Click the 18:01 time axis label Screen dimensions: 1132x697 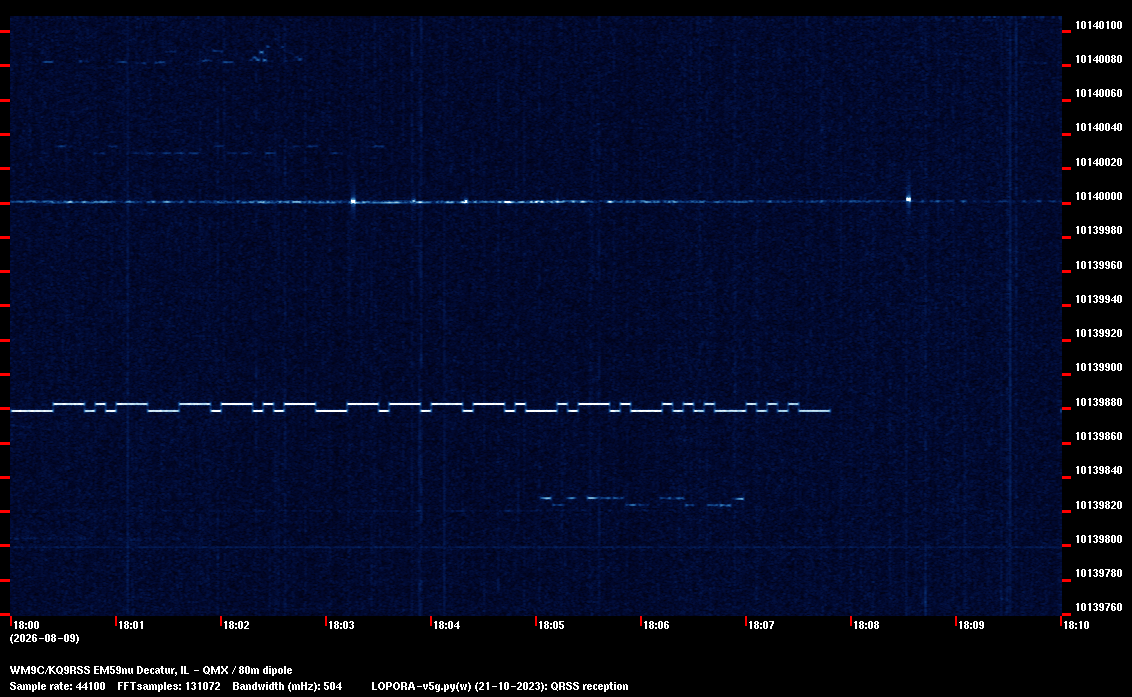coord(131,625)
